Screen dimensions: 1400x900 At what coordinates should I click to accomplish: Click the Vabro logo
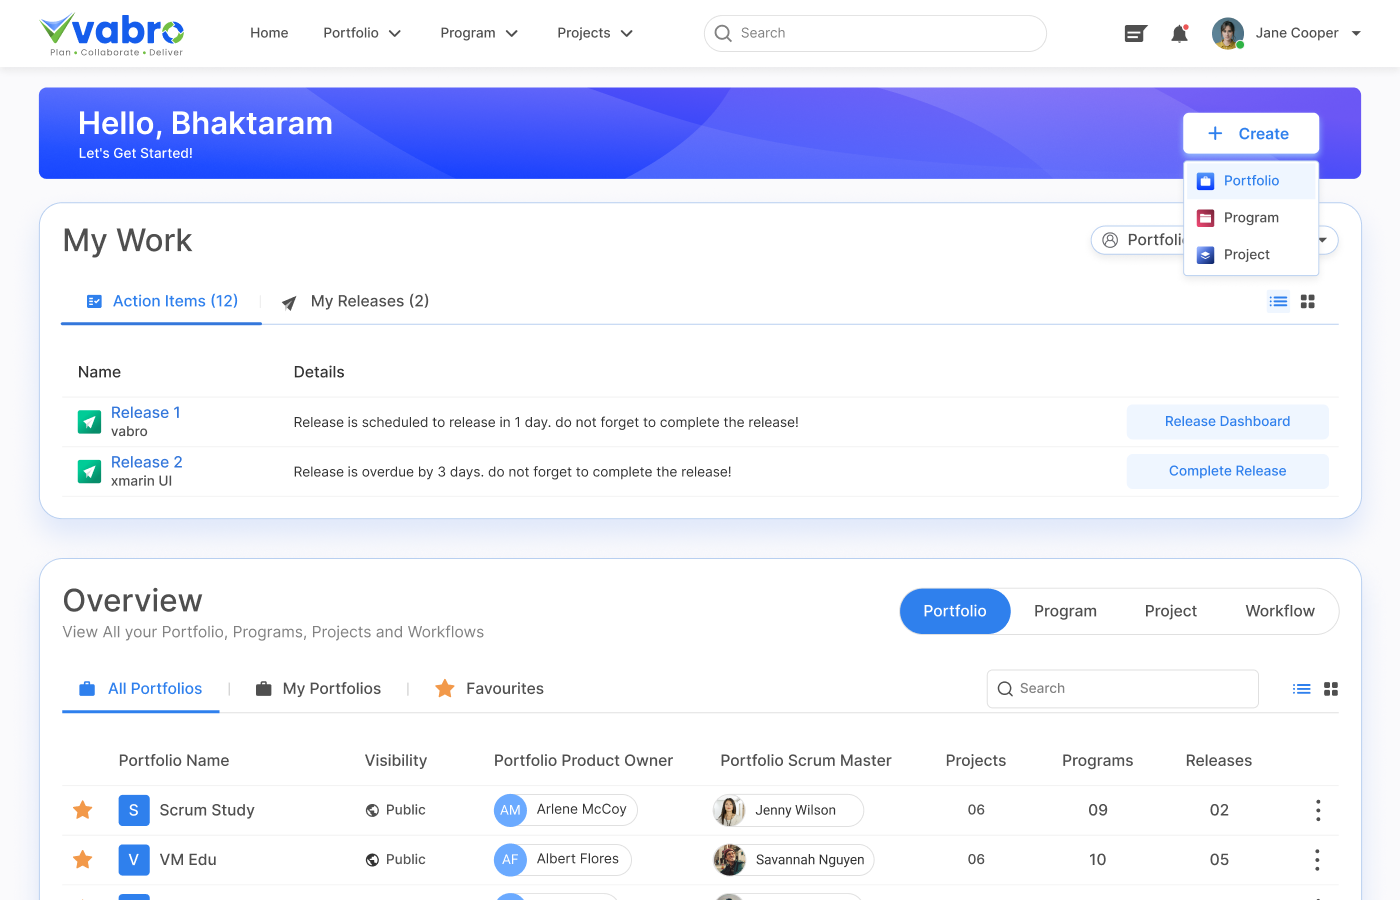(112, 34)
